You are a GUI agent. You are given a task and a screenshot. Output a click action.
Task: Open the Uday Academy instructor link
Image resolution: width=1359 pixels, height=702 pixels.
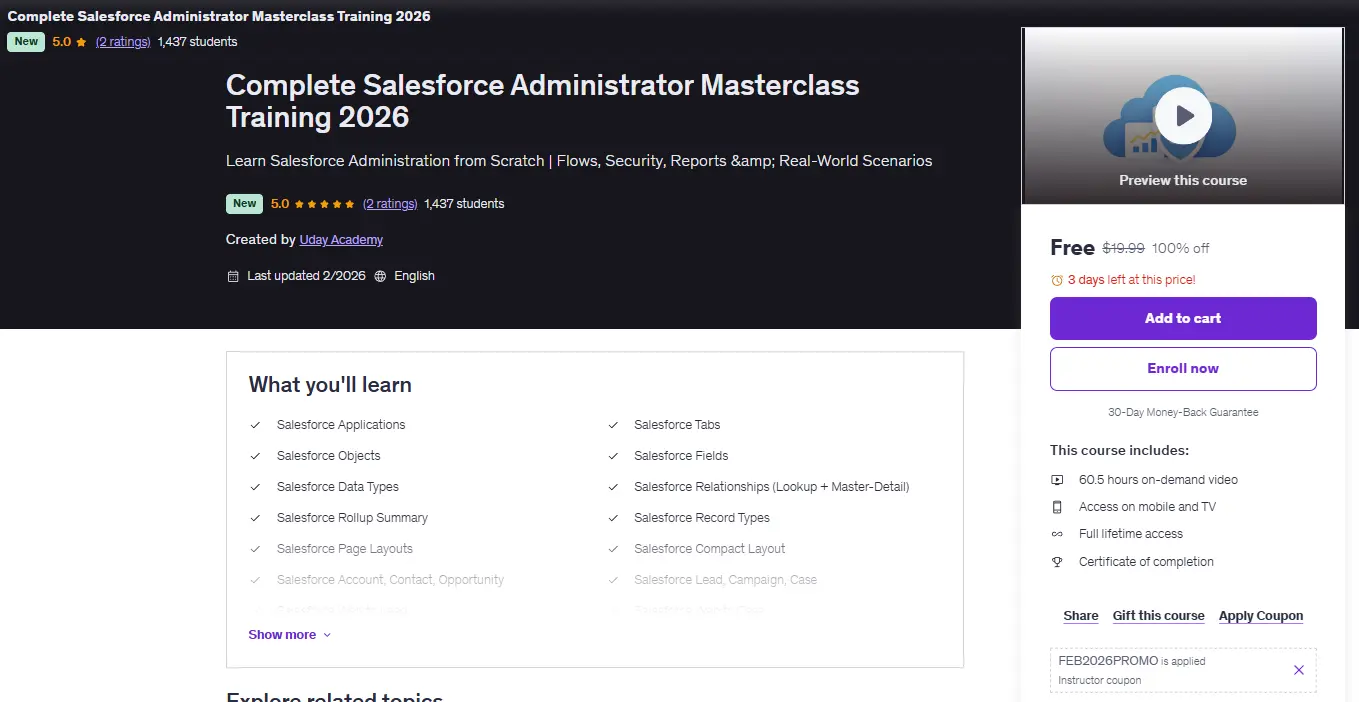[341, 240]
